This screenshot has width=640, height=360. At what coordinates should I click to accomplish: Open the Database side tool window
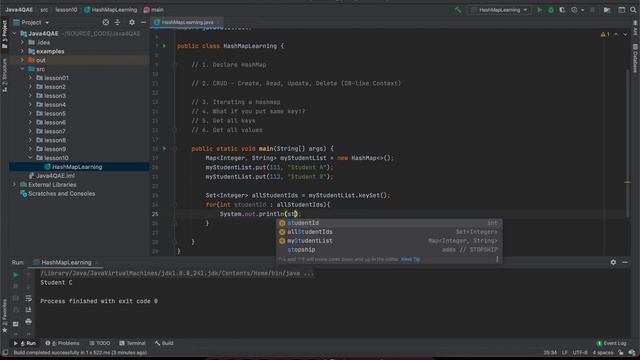coord(635,58)
